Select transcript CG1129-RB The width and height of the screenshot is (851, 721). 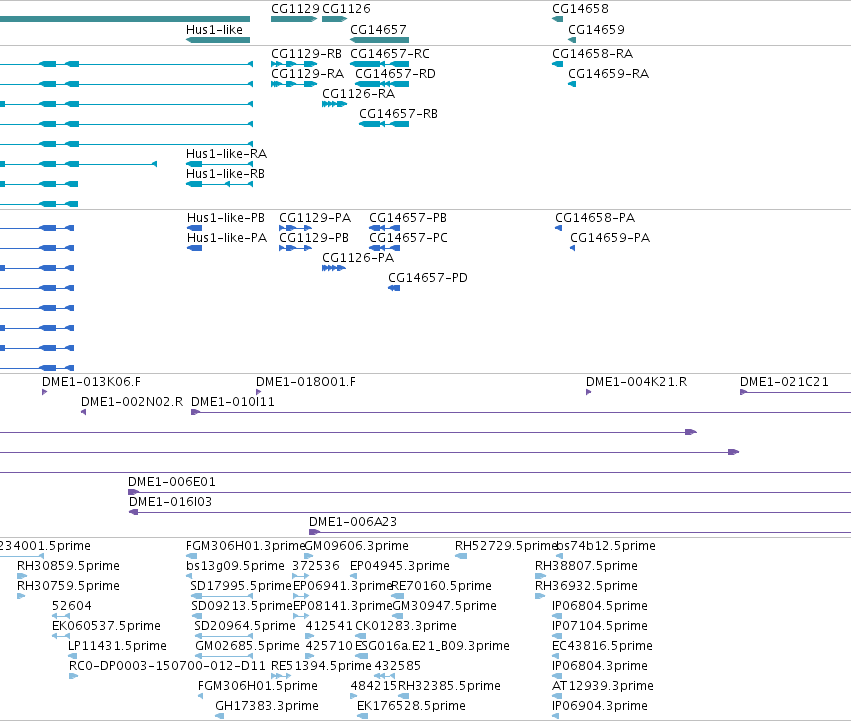[x=307, y=54]
